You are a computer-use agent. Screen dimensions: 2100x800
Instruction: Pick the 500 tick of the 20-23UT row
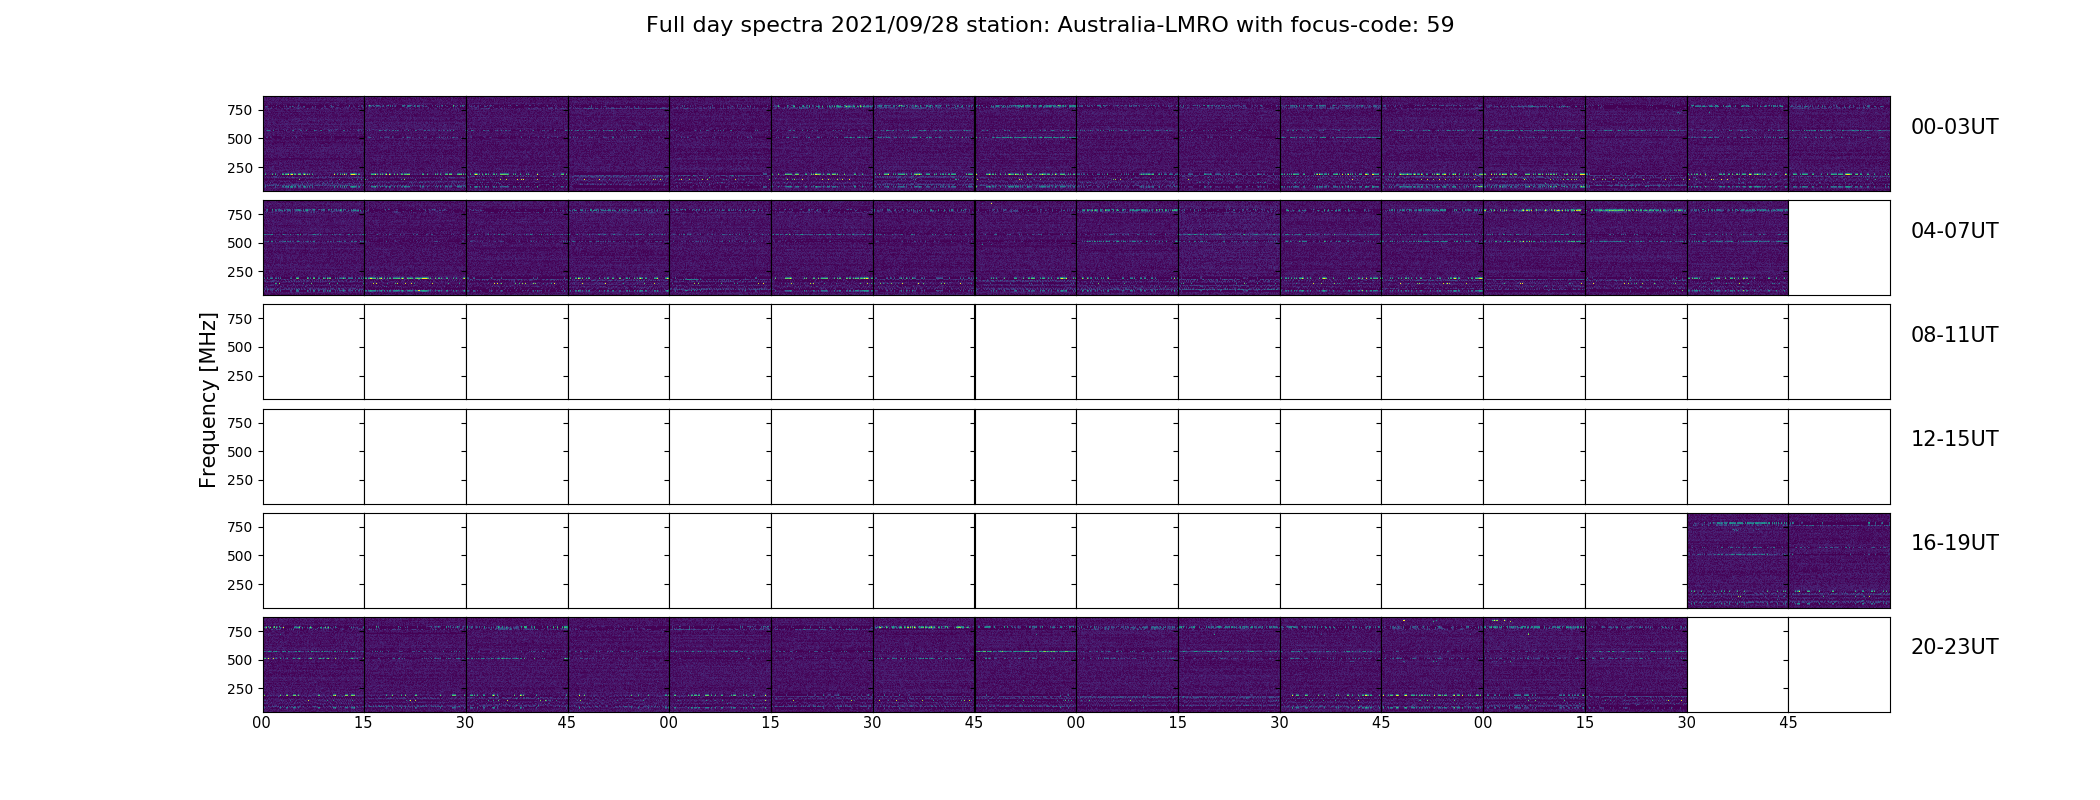pyautogui.click(x=239, y=660)
